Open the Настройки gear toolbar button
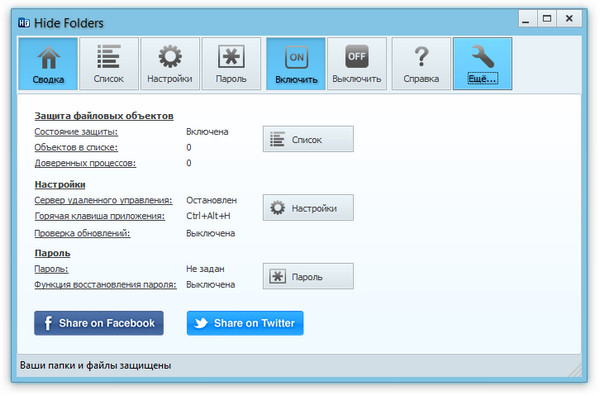 [x=170, y=64]
